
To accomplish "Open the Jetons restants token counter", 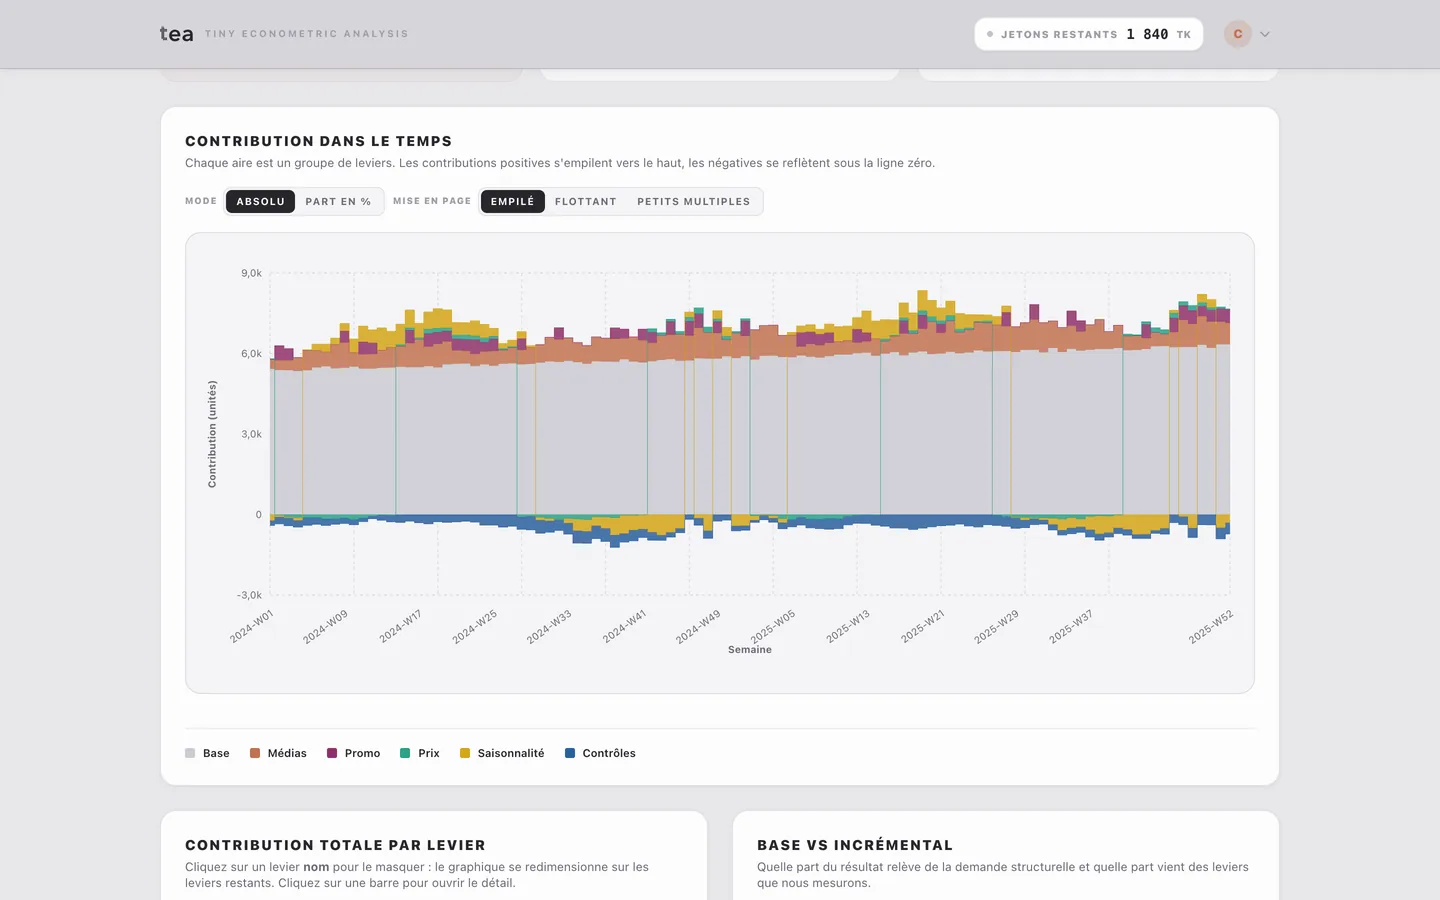I will click(x=1089, y=34).
